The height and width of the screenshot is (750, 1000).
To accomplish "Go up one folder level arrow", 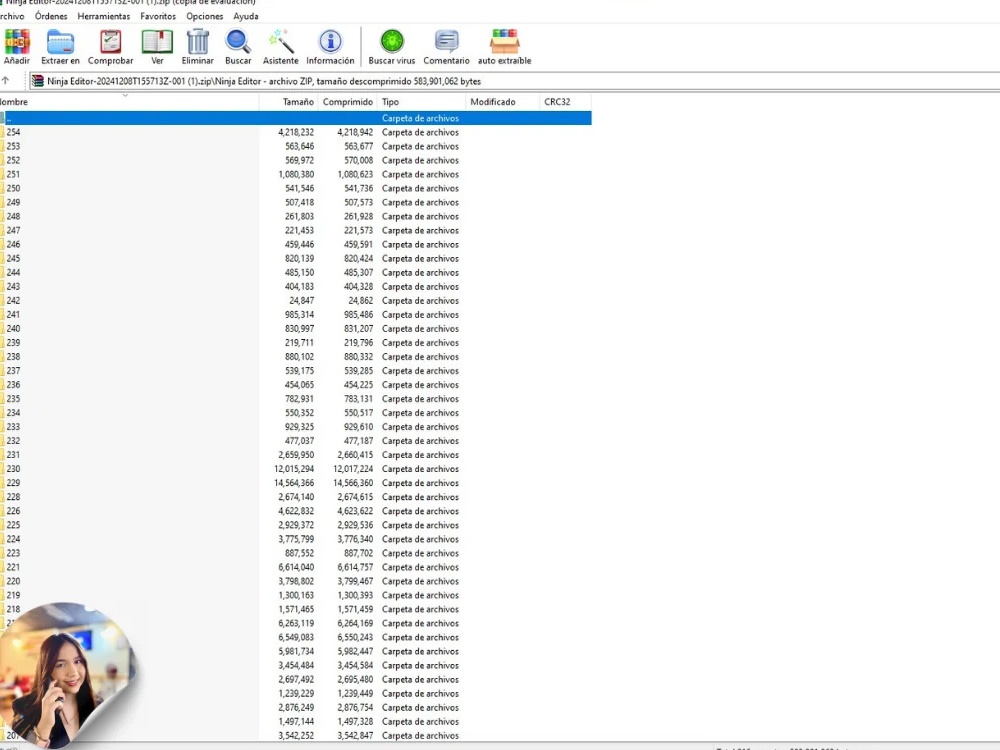I will pyautogui.click(x=6, y=80).
